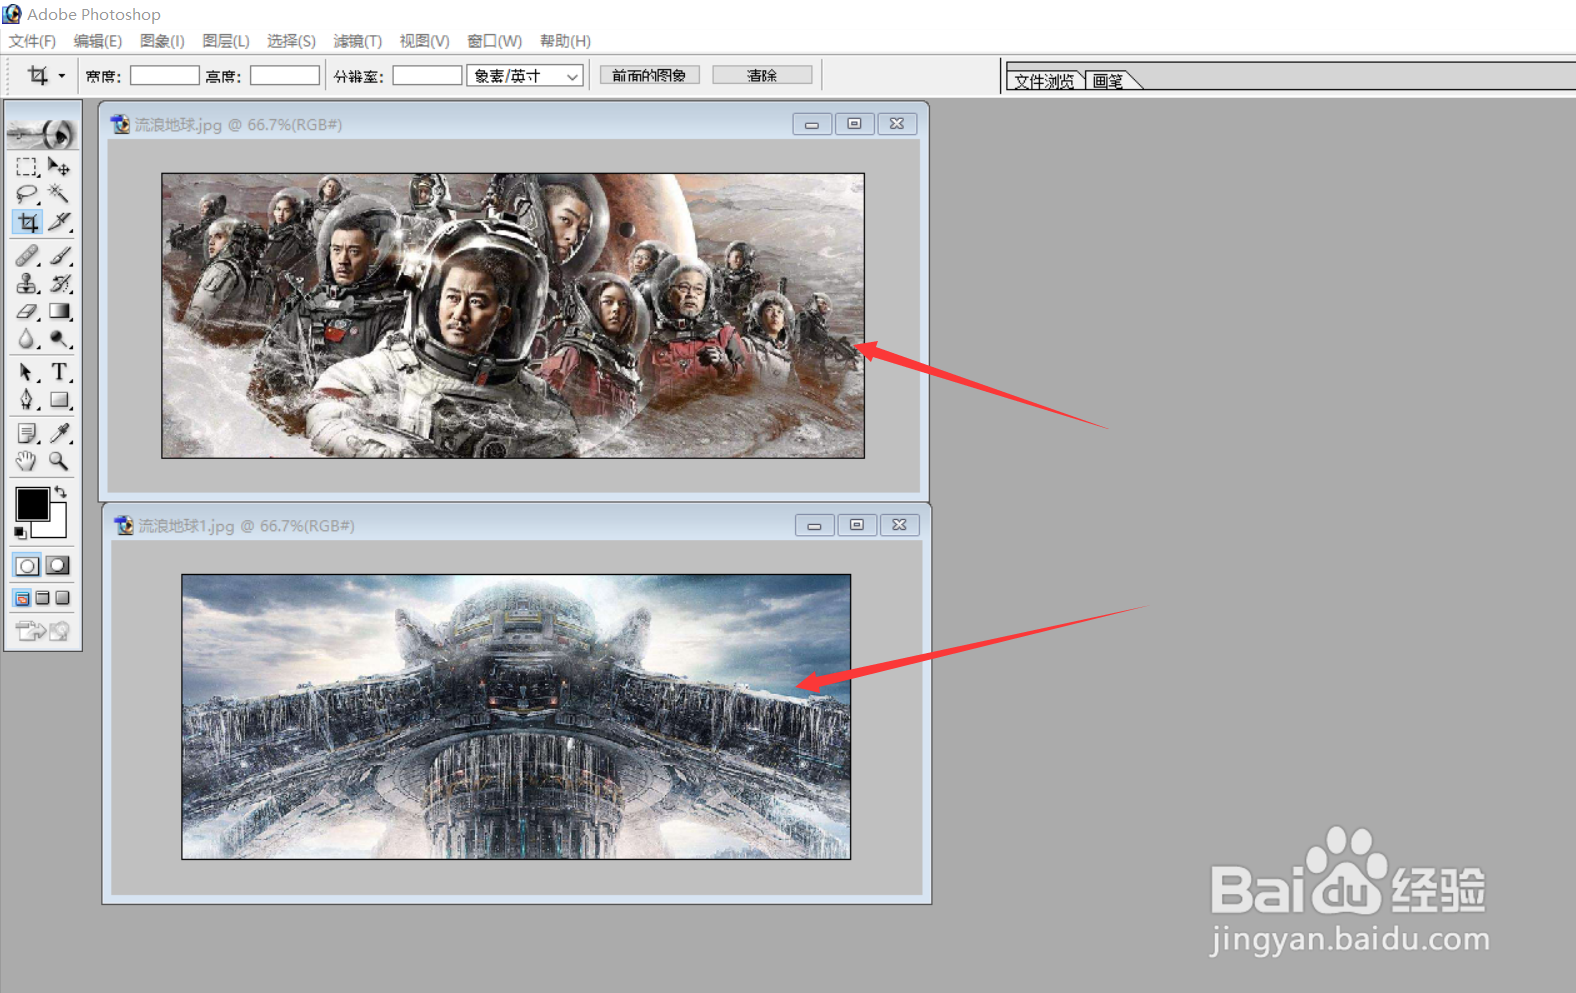Select the Type tool
The width and height of the screenshot is (1576, 993).
coord(59,372)
